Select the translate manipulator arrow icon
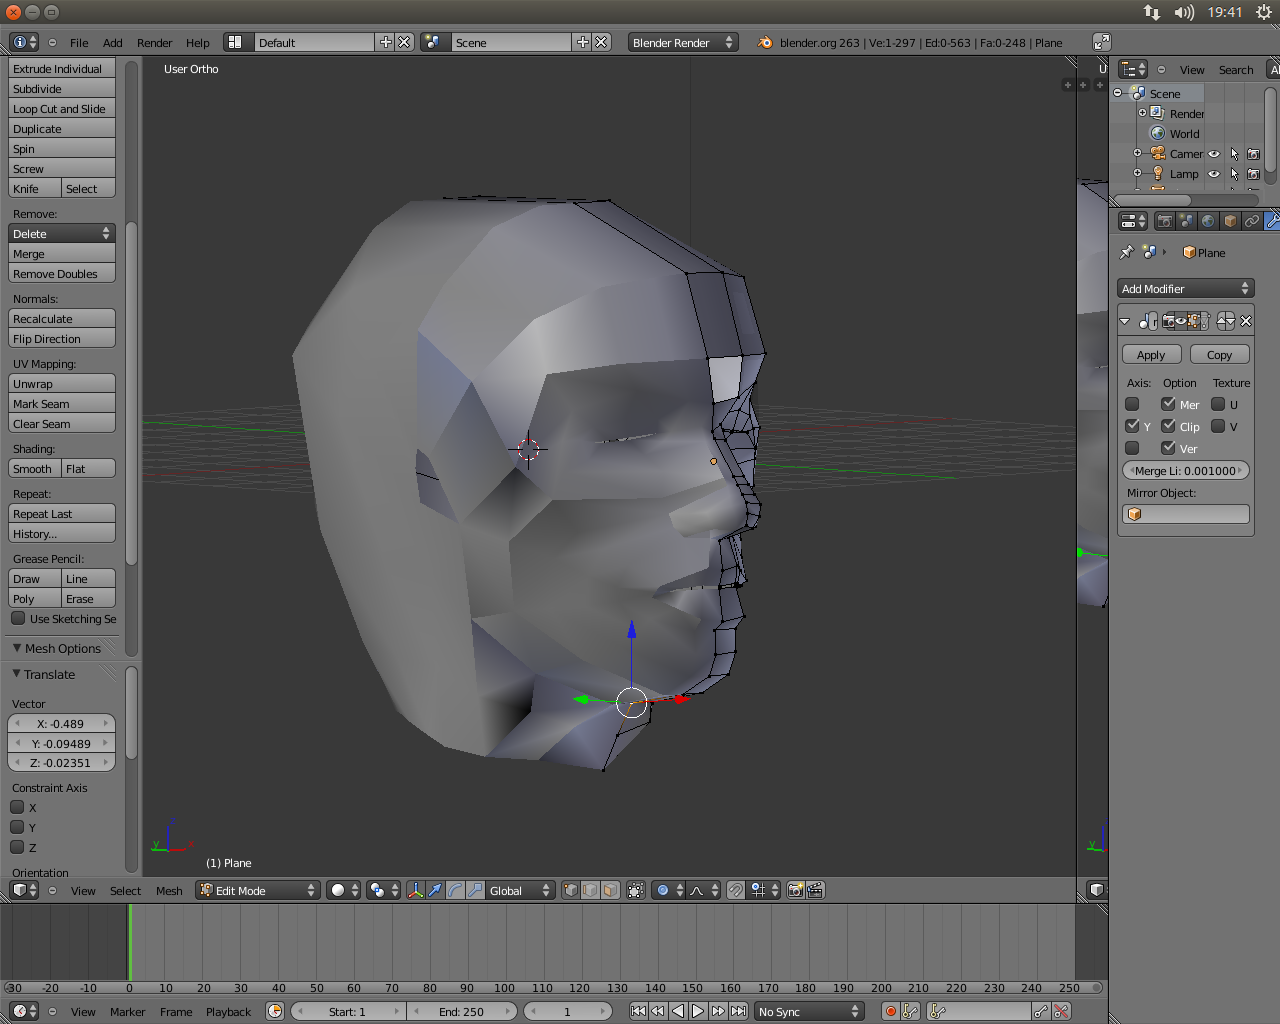The width and height of the screenshot is (1280, 1024). 435,890
